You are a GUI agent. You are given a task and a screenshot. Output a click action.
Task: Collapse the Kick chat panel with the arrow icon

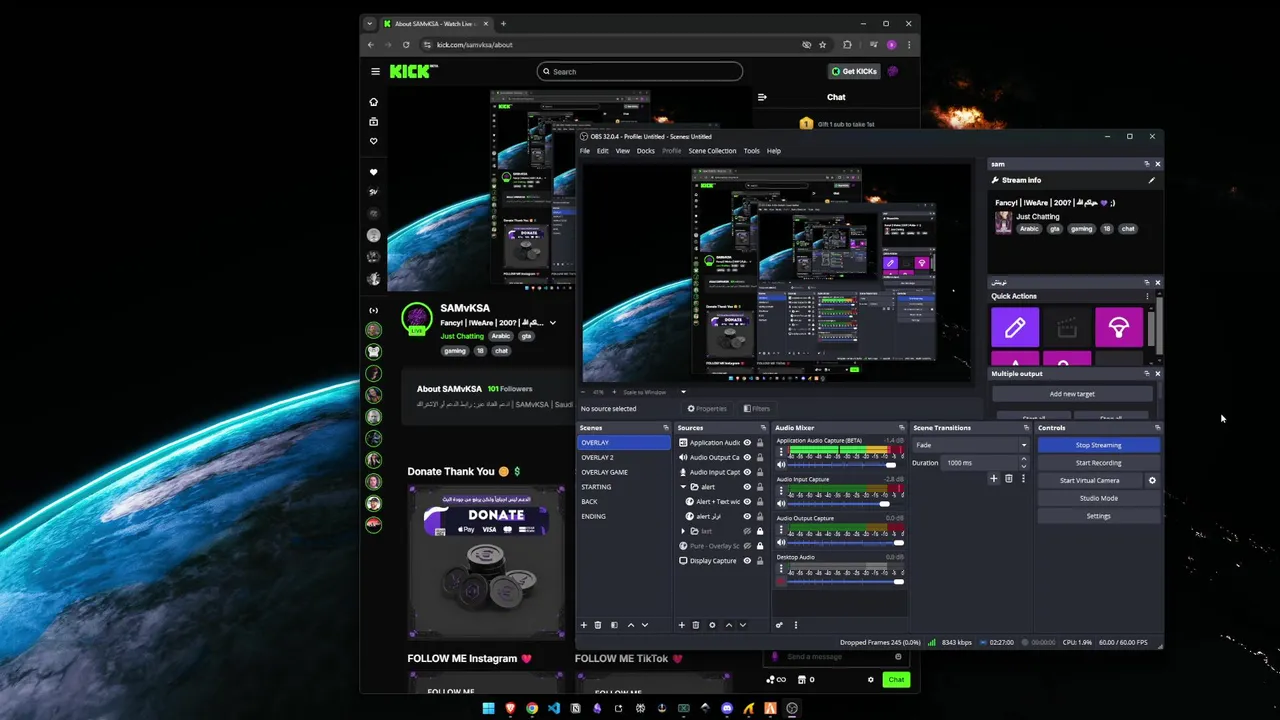coord(762,97)
